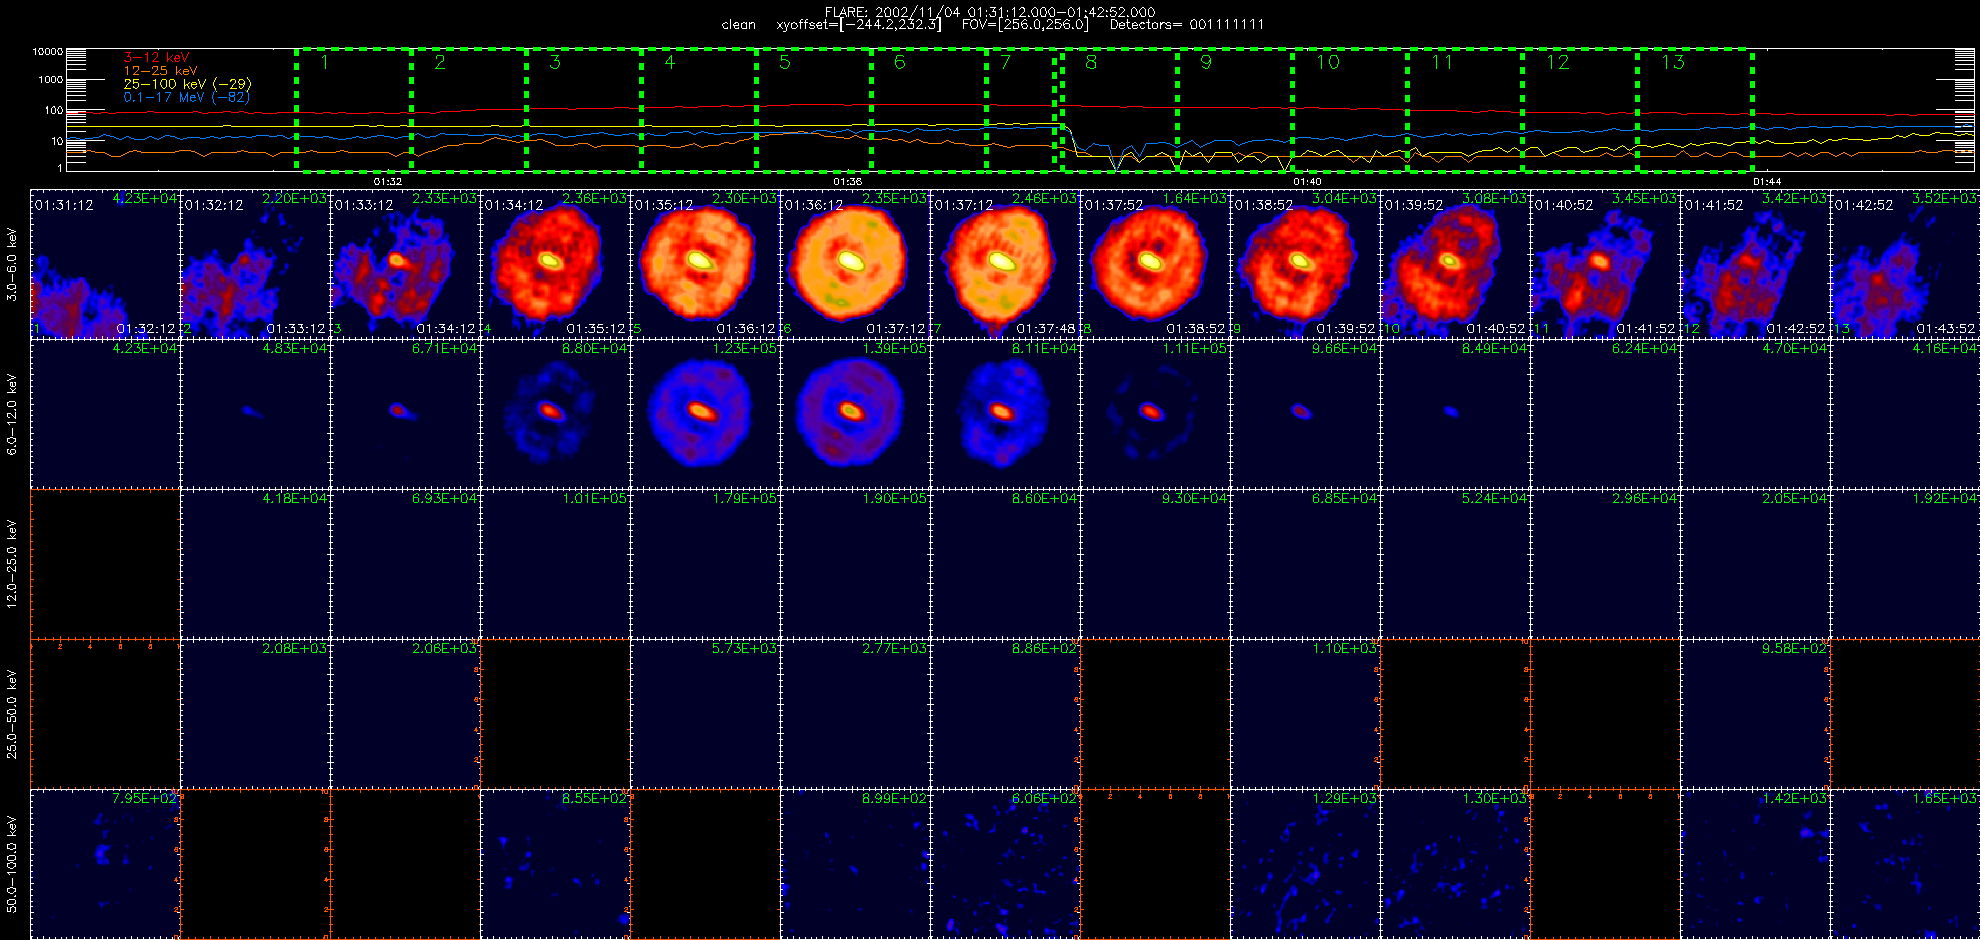Click the 1.65E+03 value in the 50-100 keV row
Image resolution: width=1980 pixels, height=940 pixels.
click(1945, 798)
